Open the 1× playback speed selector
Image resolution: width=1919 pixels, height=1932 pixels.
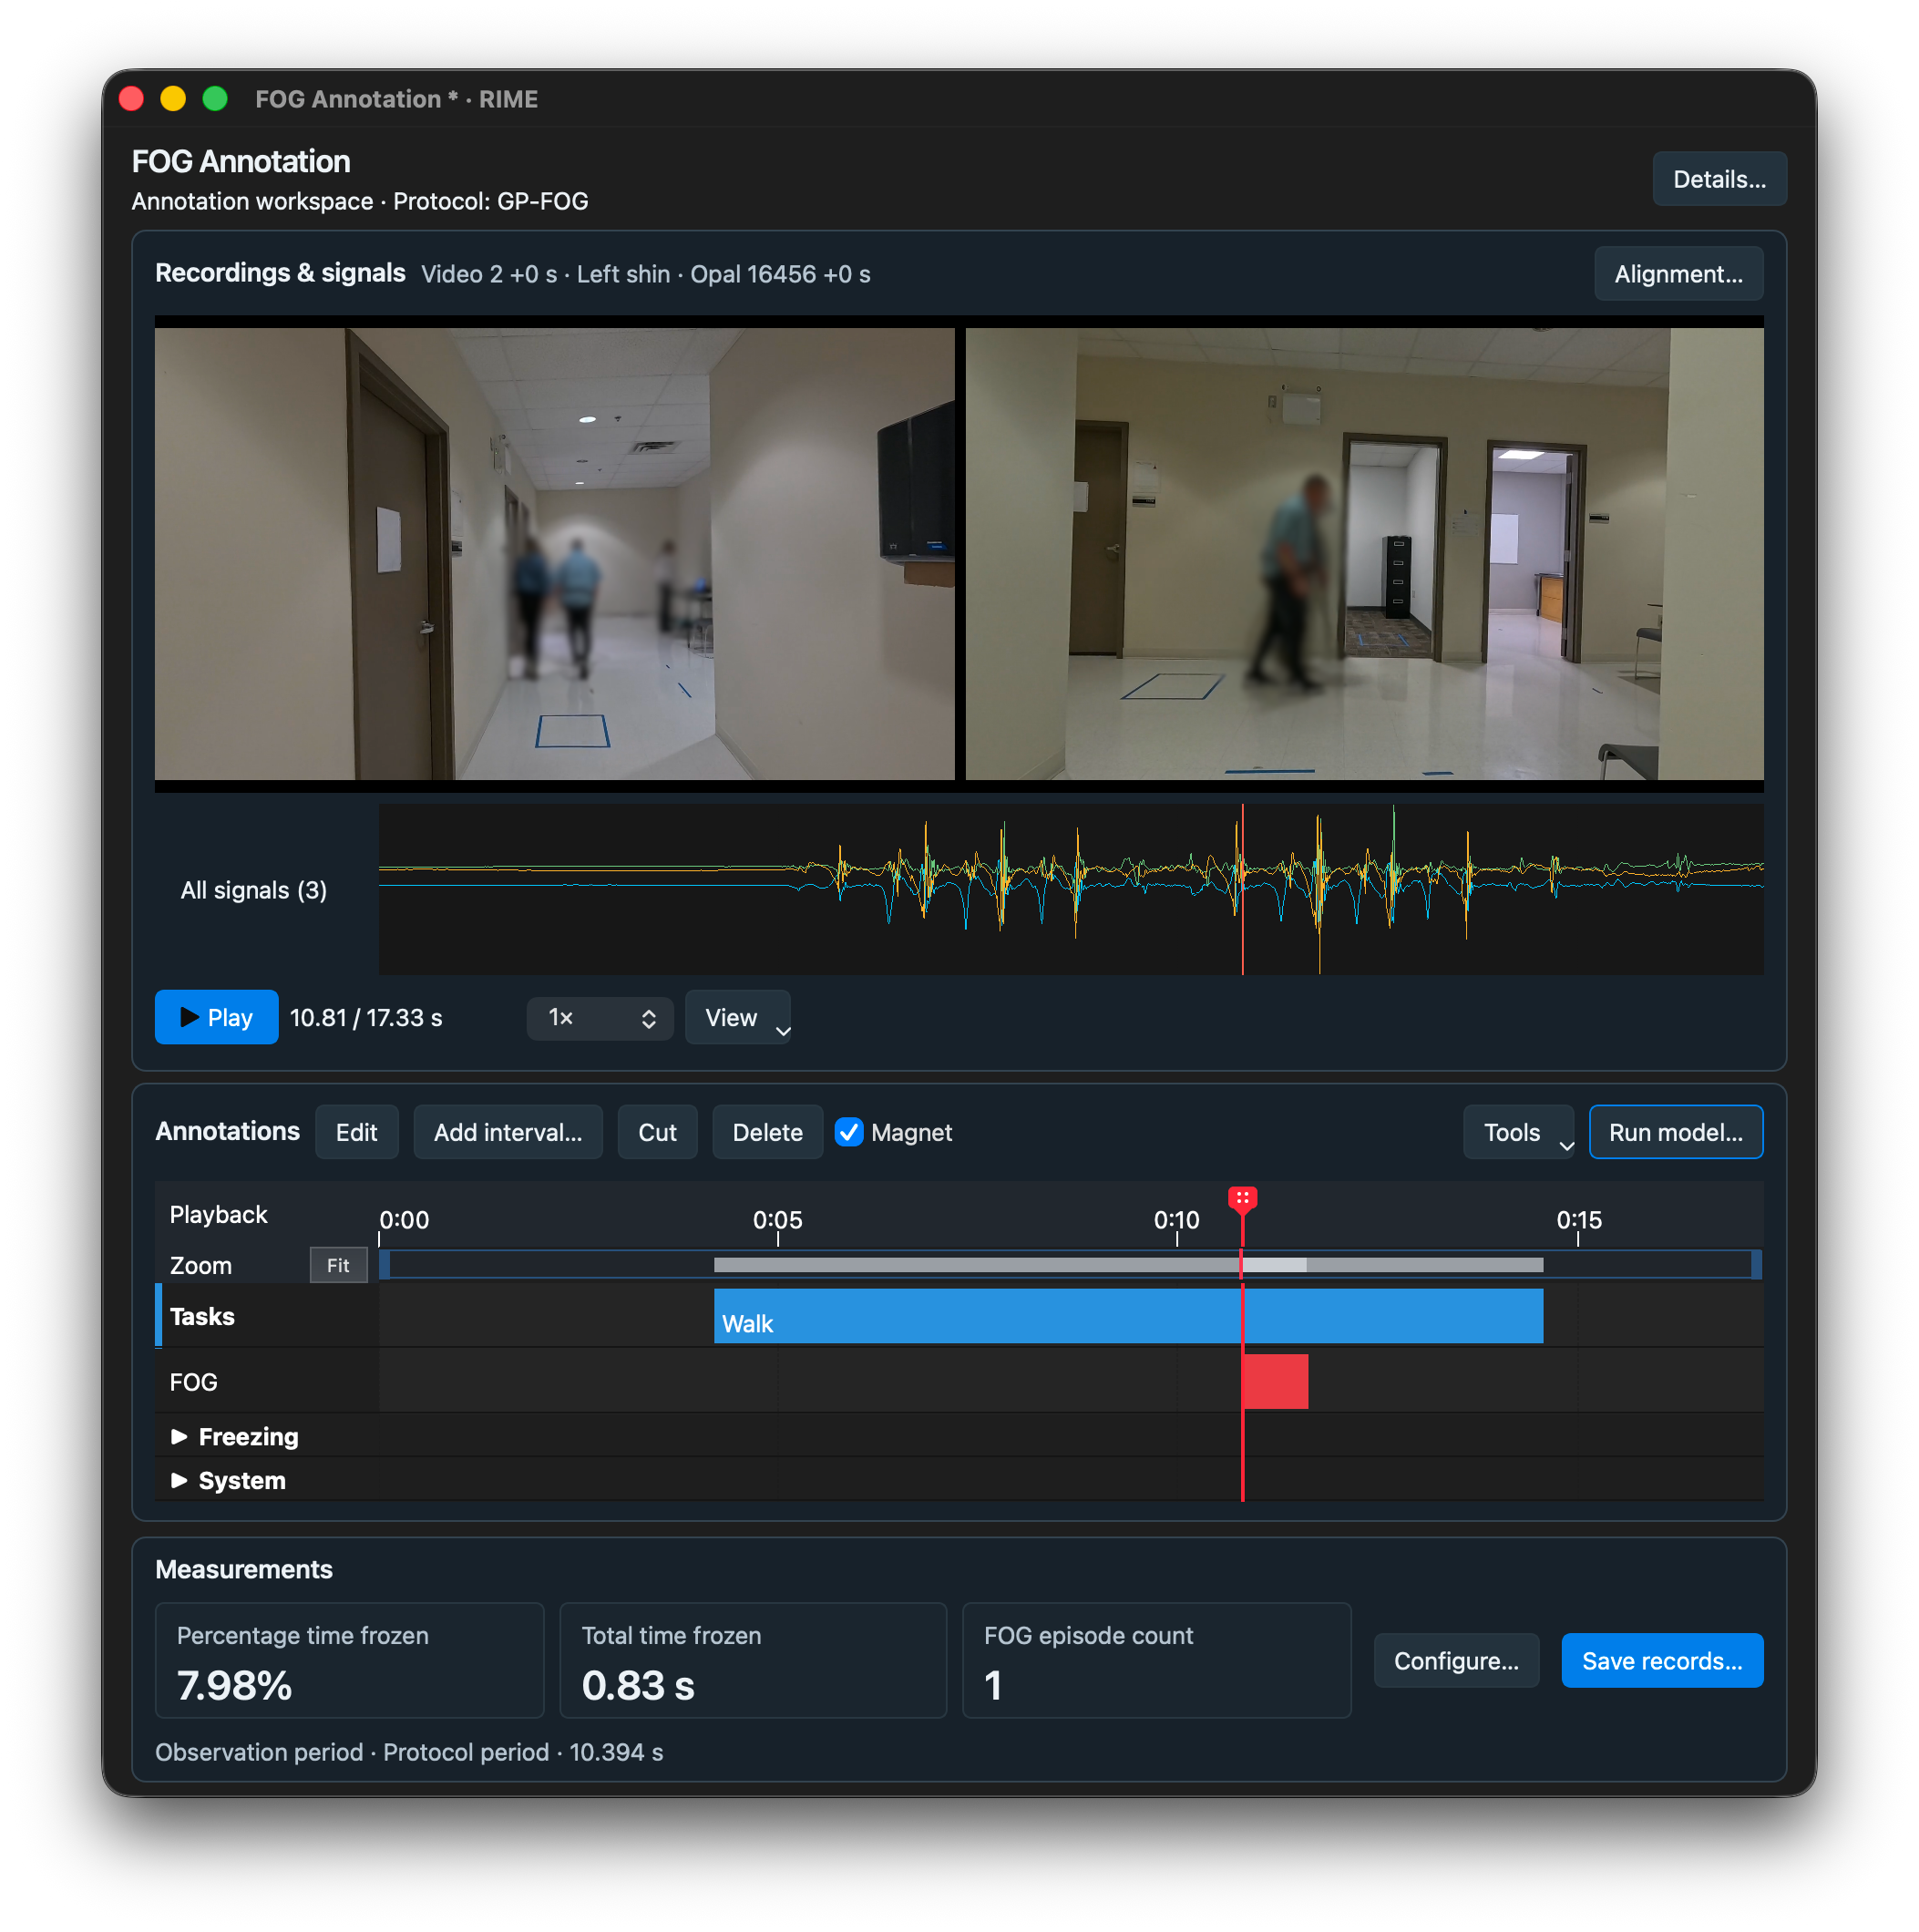point(600,1017)
